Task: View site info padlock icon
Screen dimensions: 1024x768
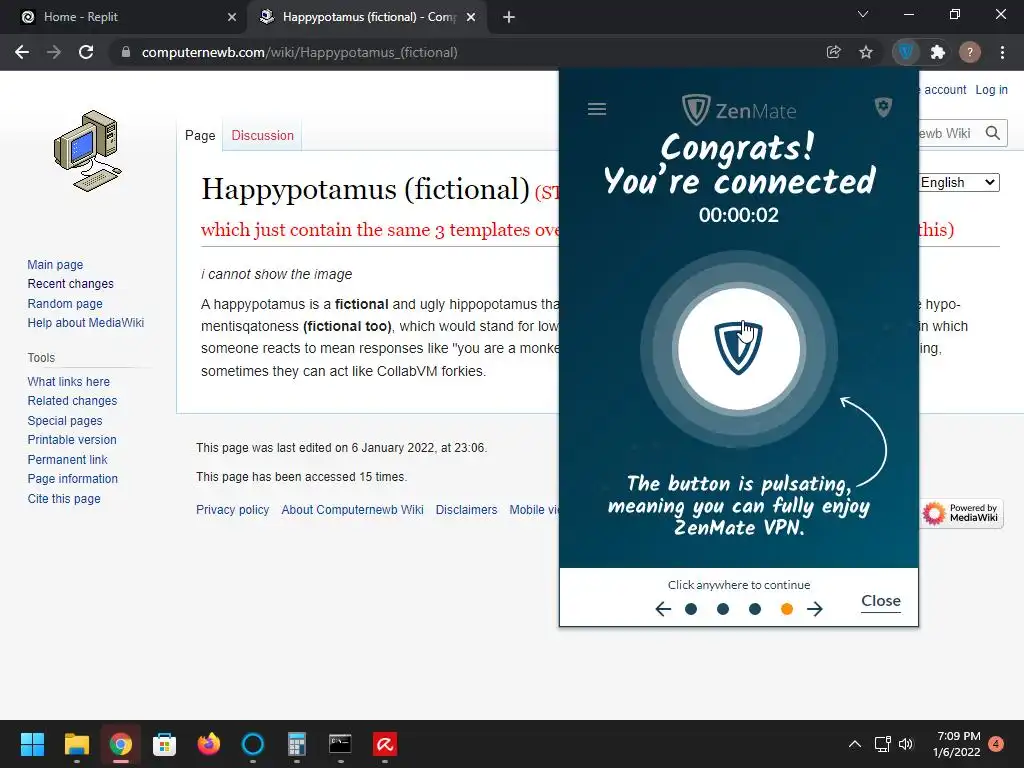Action: [x=126, y=52]
